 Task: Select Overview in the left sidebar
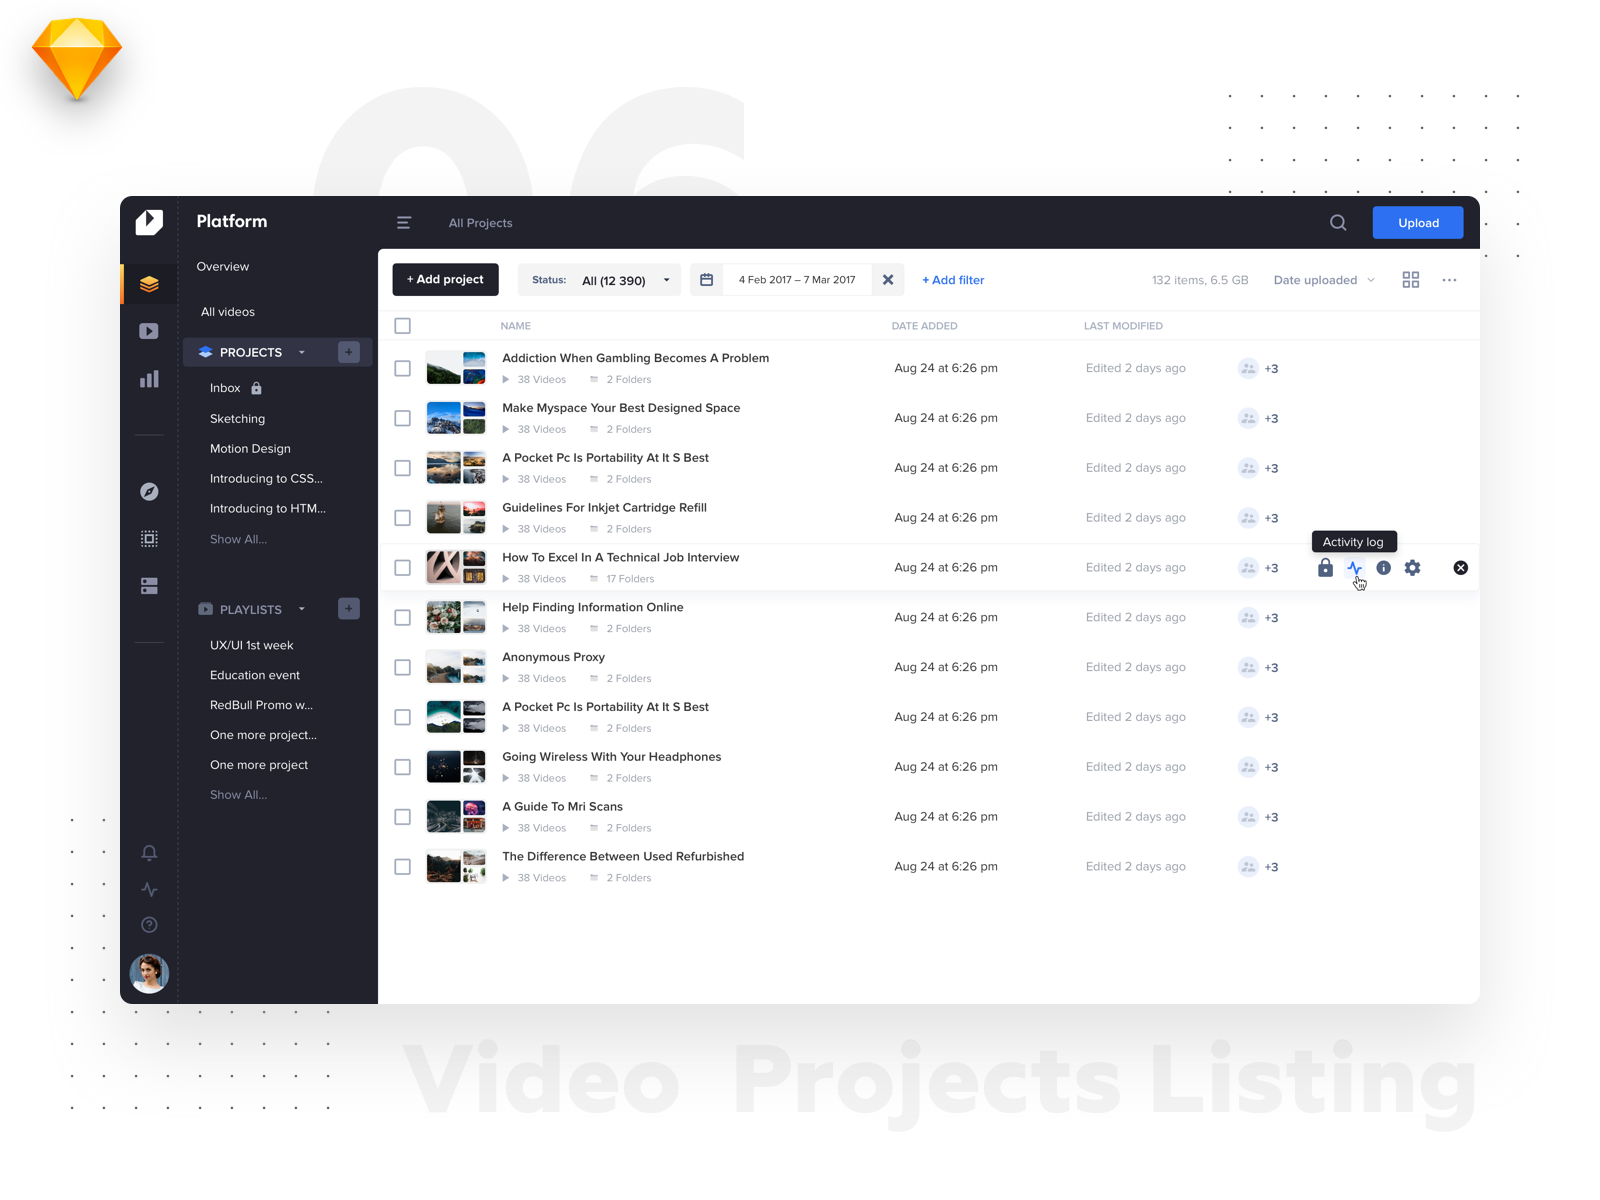point(222,266)
